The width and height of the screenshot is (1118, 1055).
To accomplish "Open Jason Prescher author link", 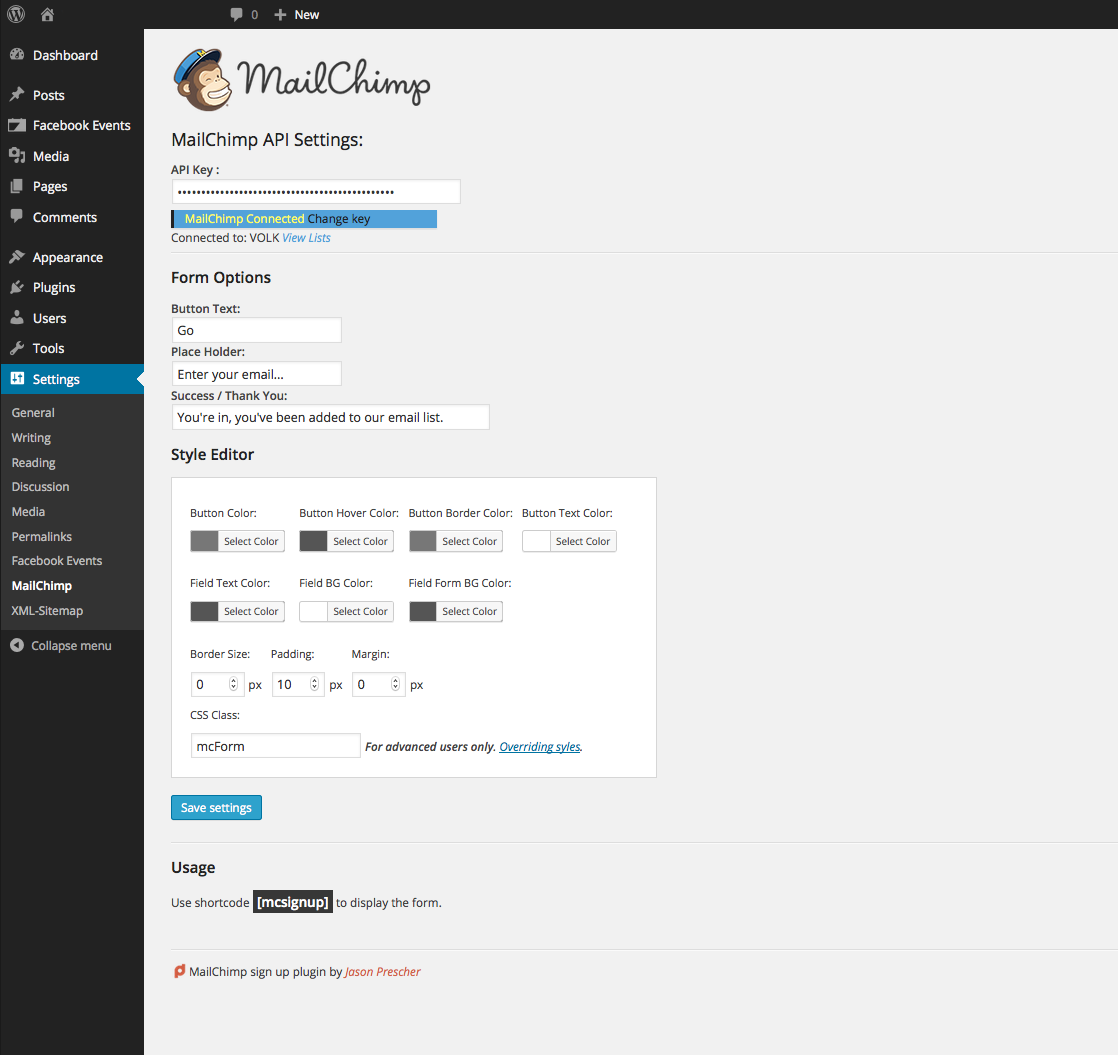I will click(383, 972).
